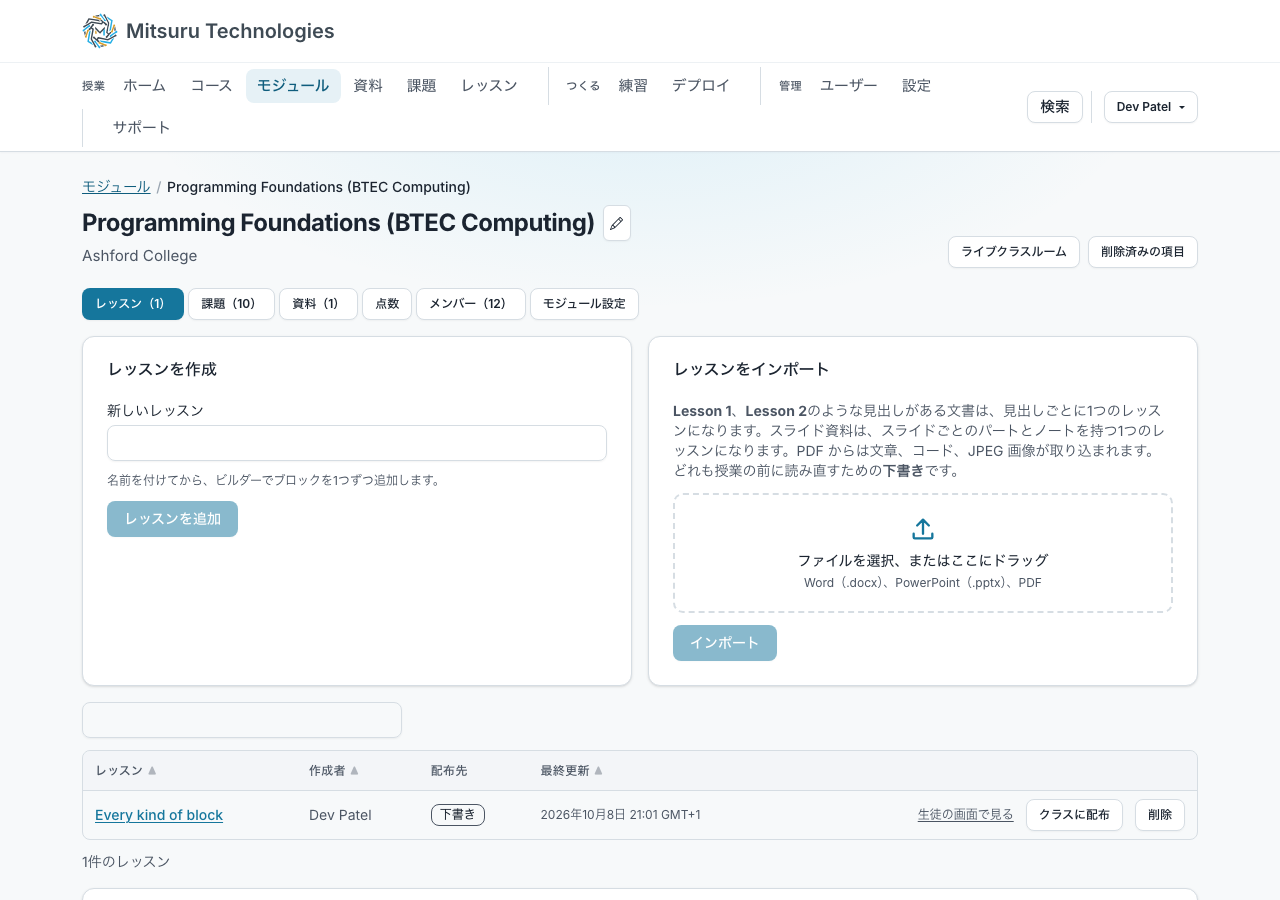Click the upload icon in the import dropzone
Viewport: 1280px width, 900px height.
tap(923, 529)
